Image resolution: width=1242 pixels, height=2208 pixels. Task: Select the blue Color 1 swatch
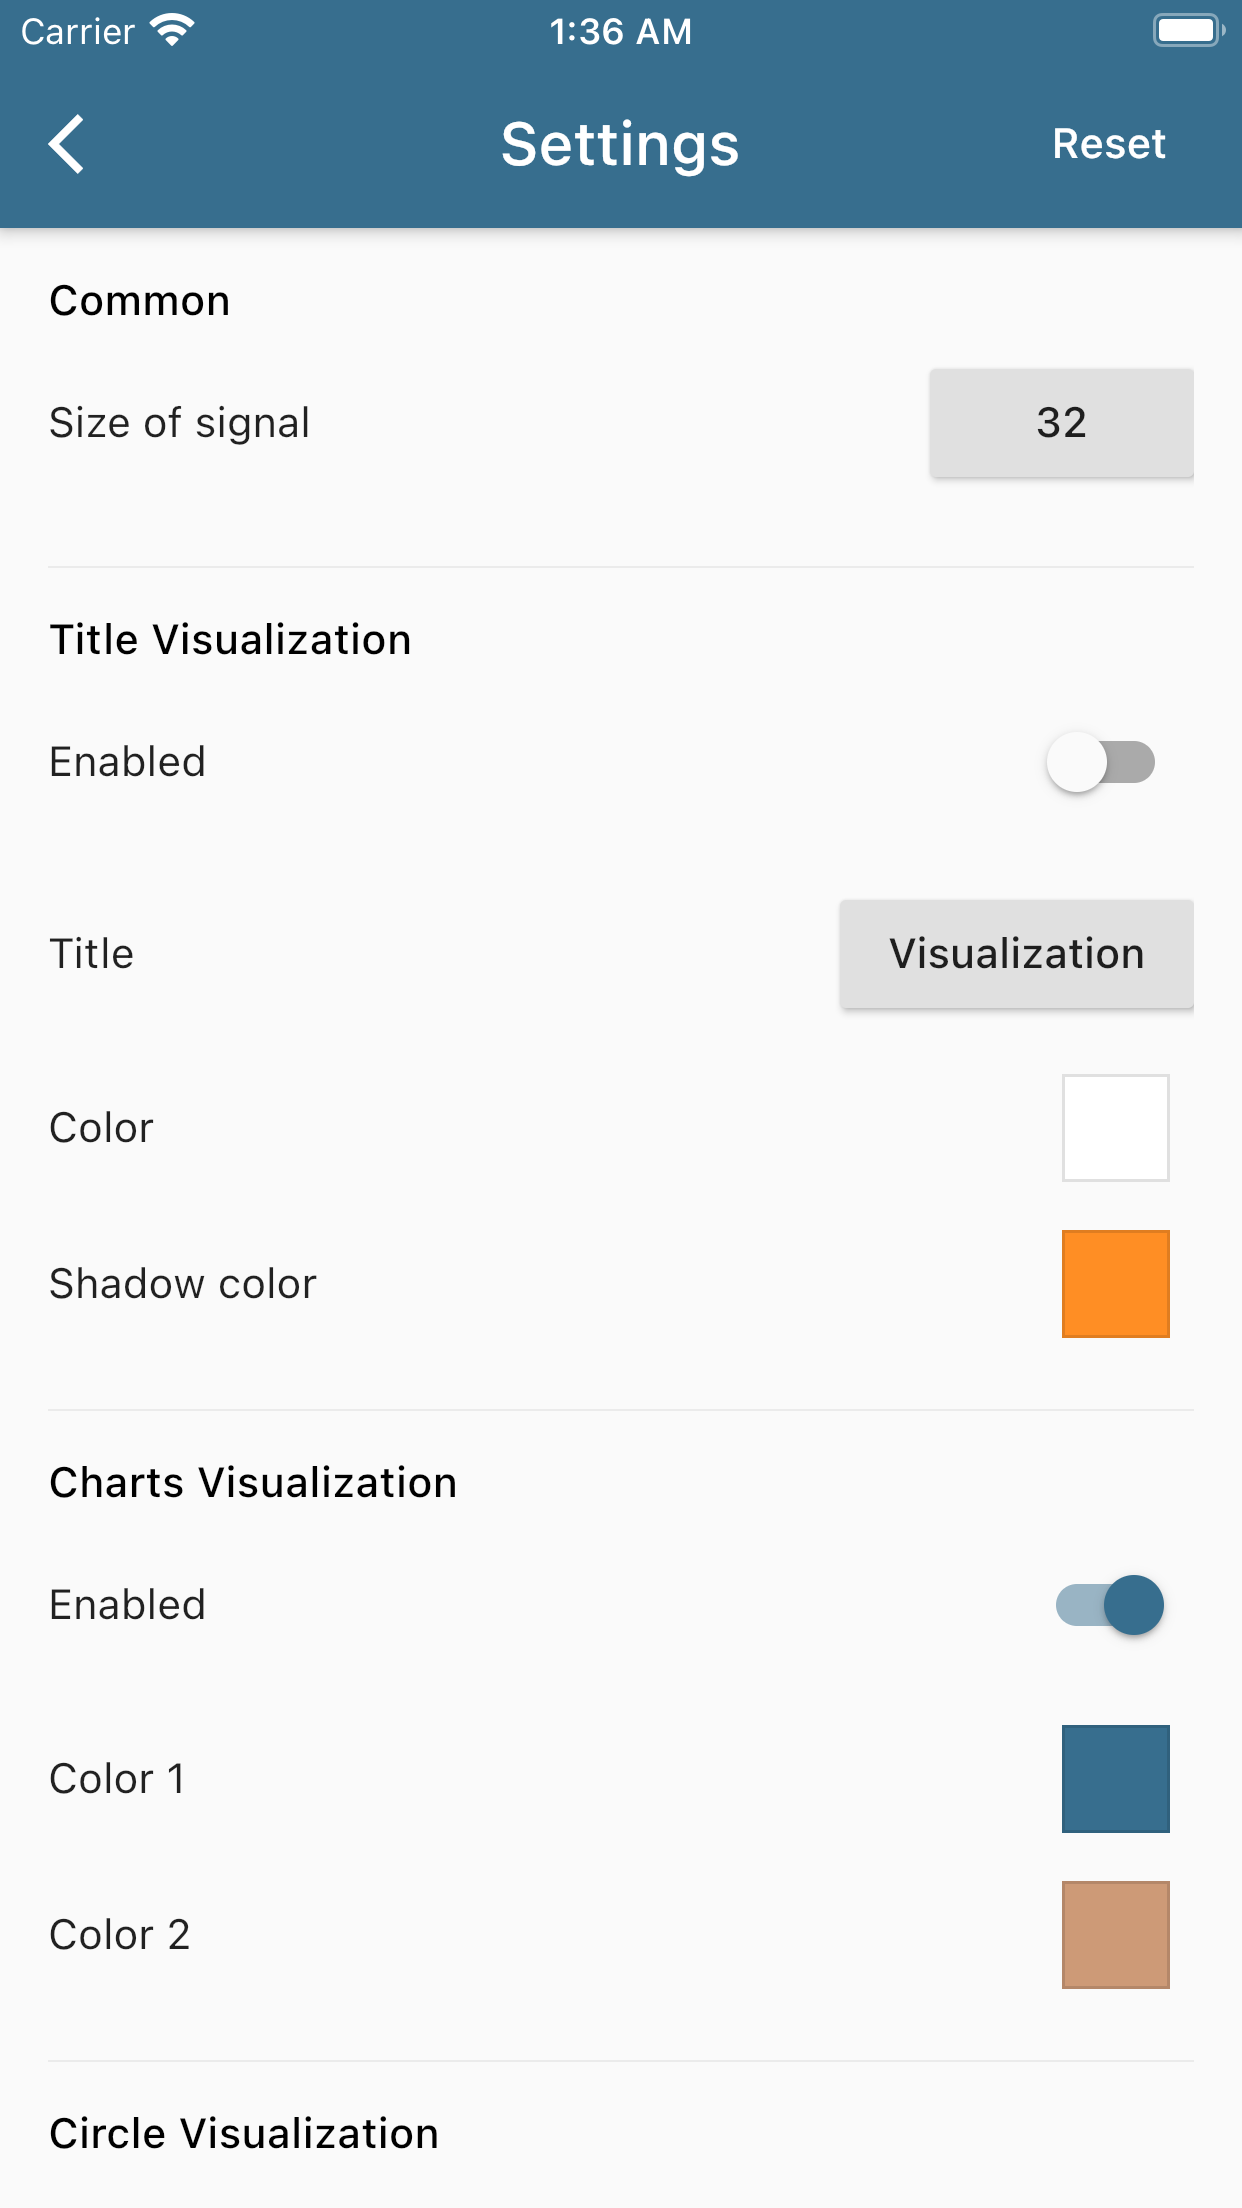[1115, 1778]
